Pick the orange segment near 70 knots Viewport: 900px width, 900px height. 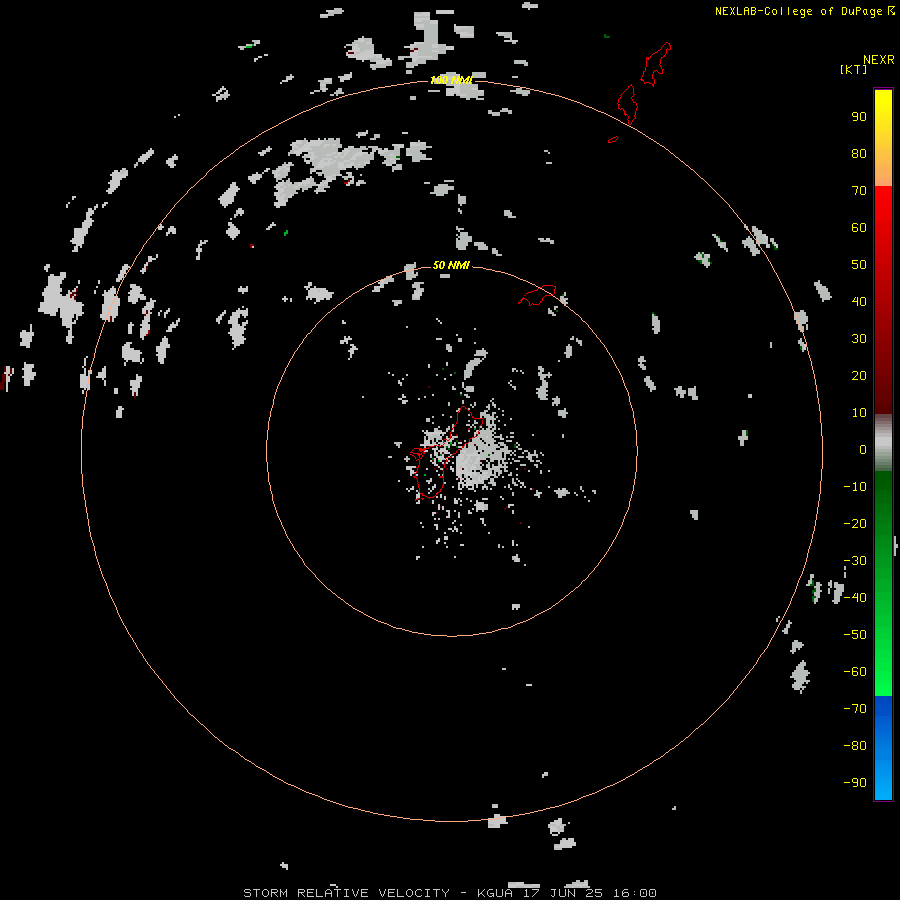[x=883, y=172]
